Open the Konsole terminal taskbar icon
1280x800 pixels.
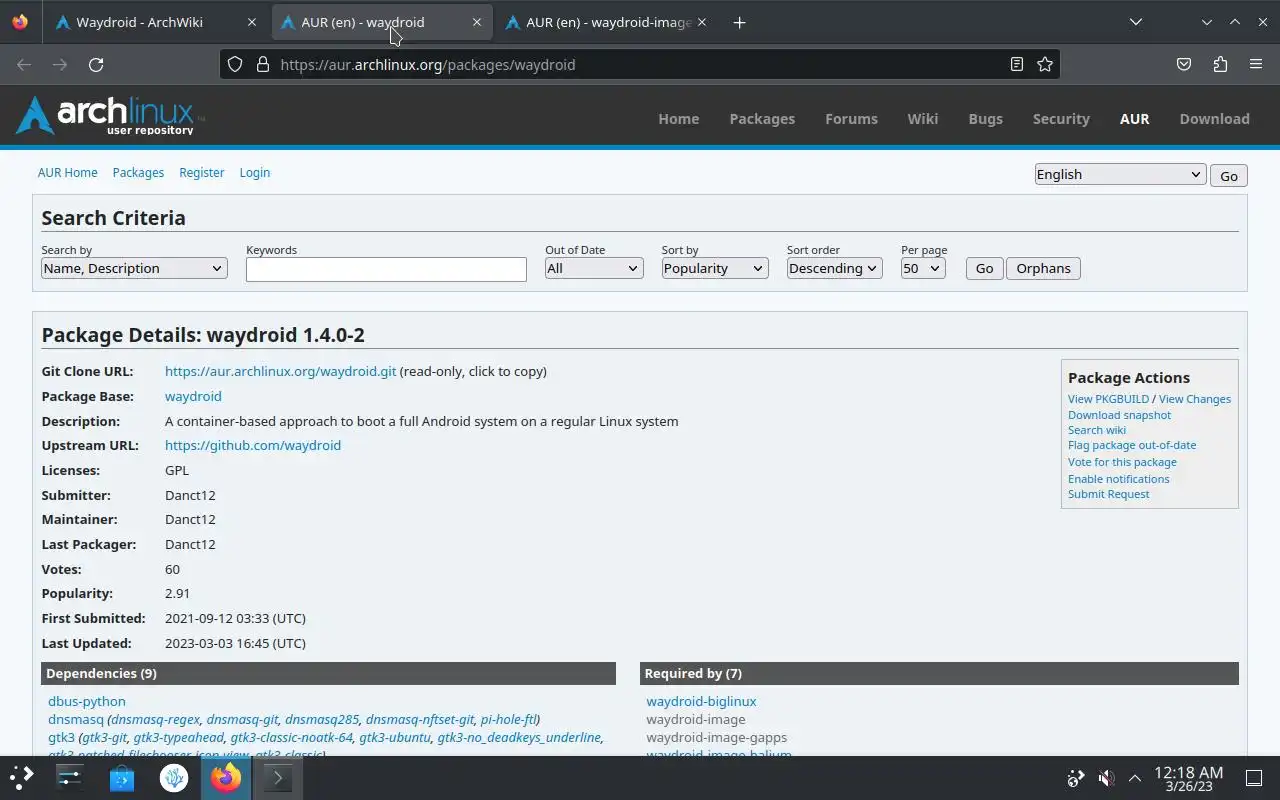(x=278, y=777)
